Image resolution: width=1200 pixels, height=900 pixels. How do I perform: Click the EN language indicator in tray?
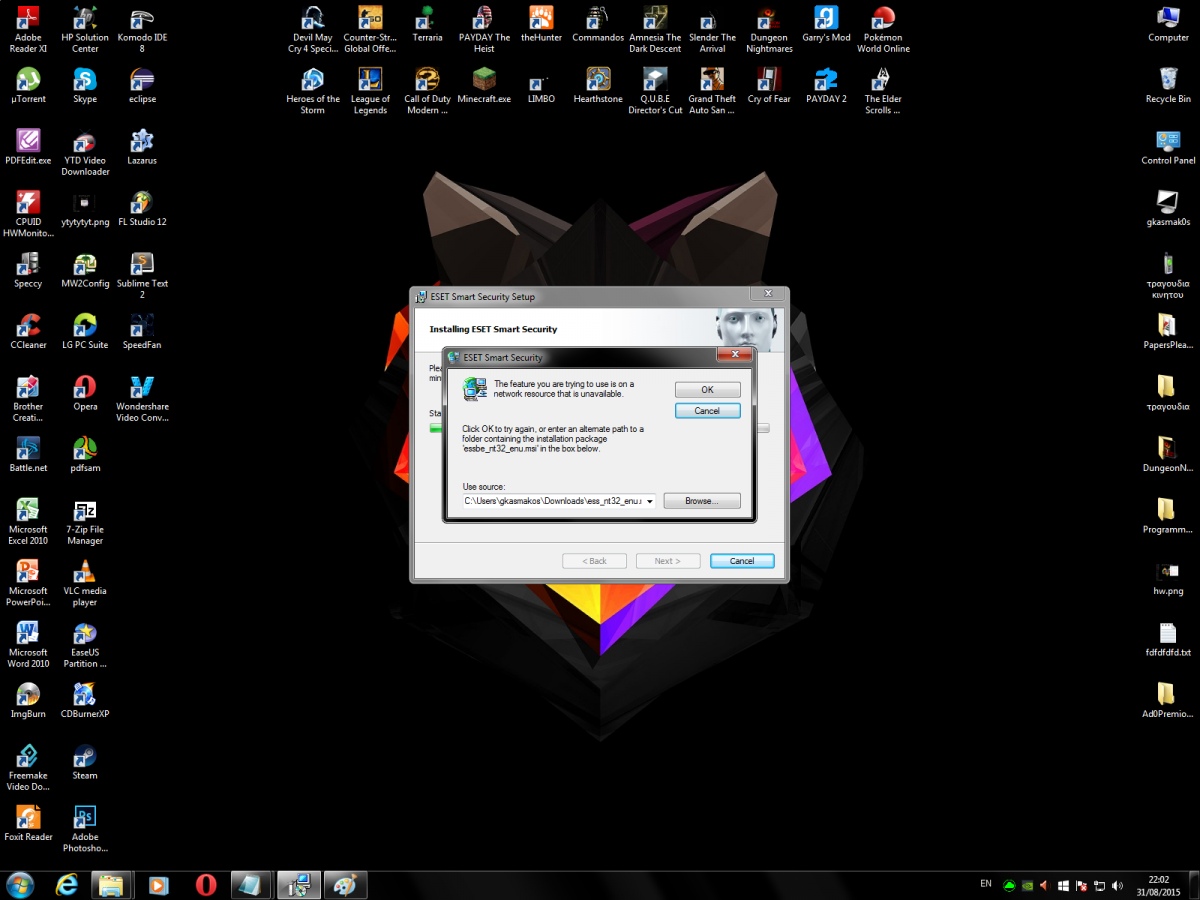click(x=986, y=884)
